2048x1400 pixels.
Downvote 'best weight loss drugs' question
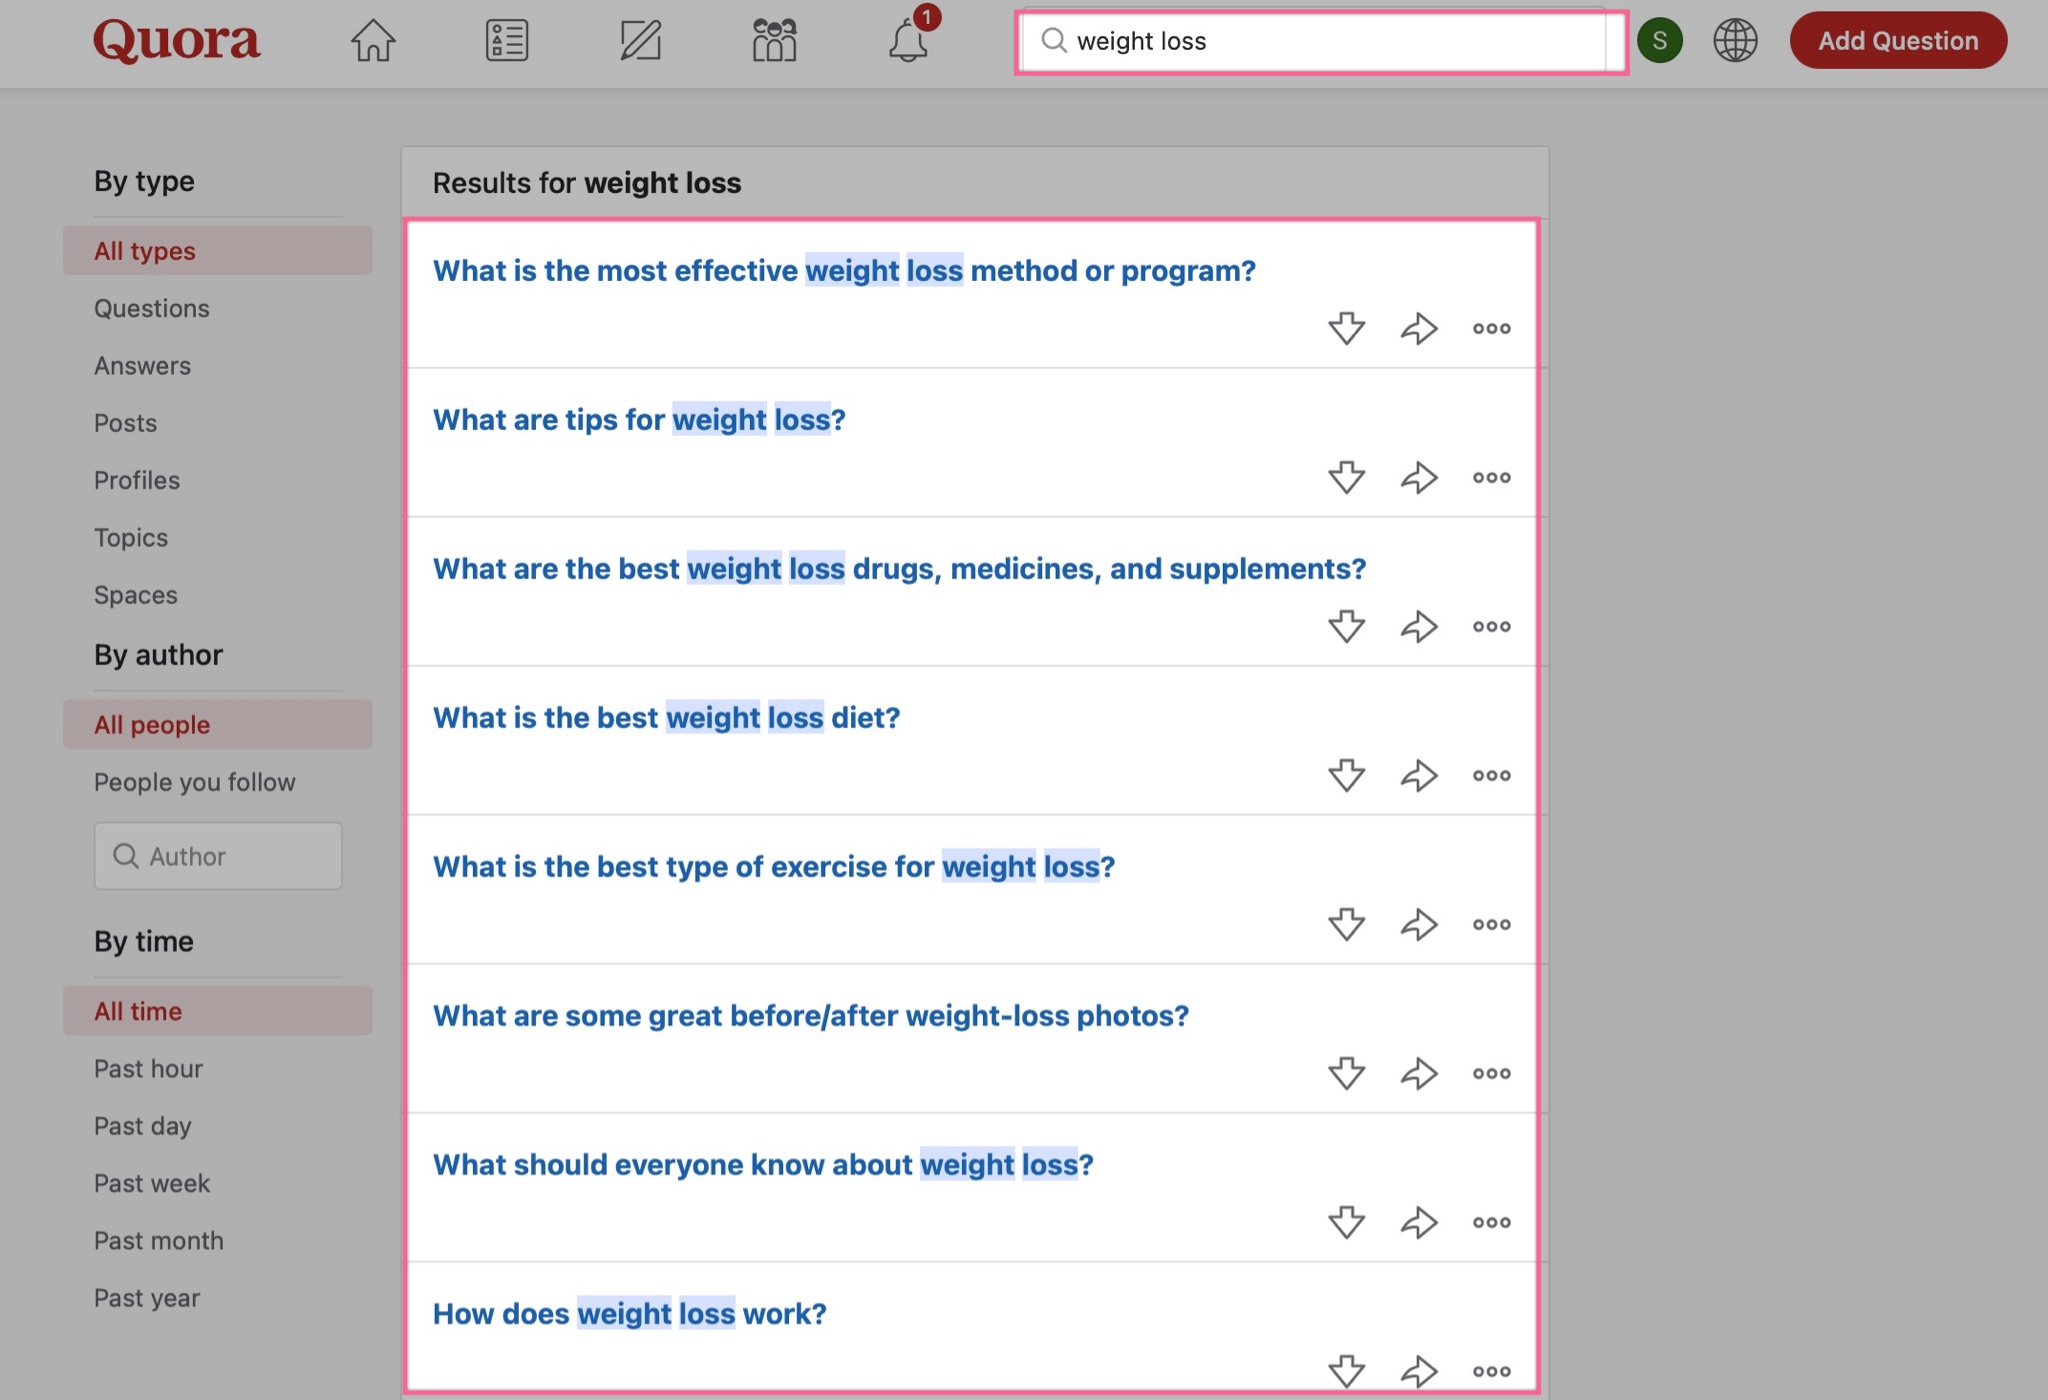point(1347,626)
